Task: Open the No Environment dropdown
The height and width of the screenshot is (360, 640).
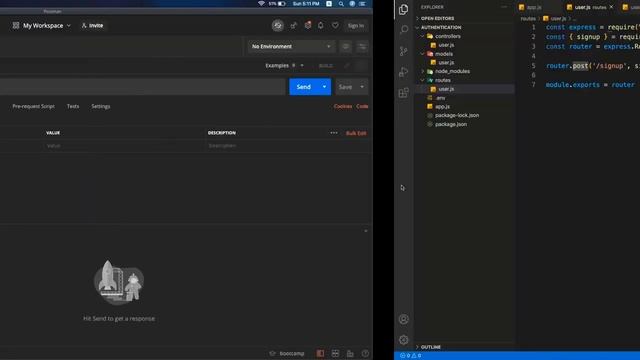Action: point(291,47)
